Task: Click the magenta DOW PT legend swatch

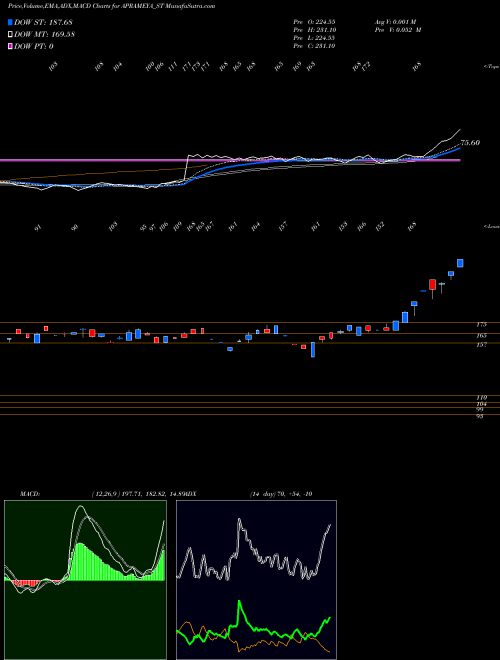Action: [x=10, y=46]
